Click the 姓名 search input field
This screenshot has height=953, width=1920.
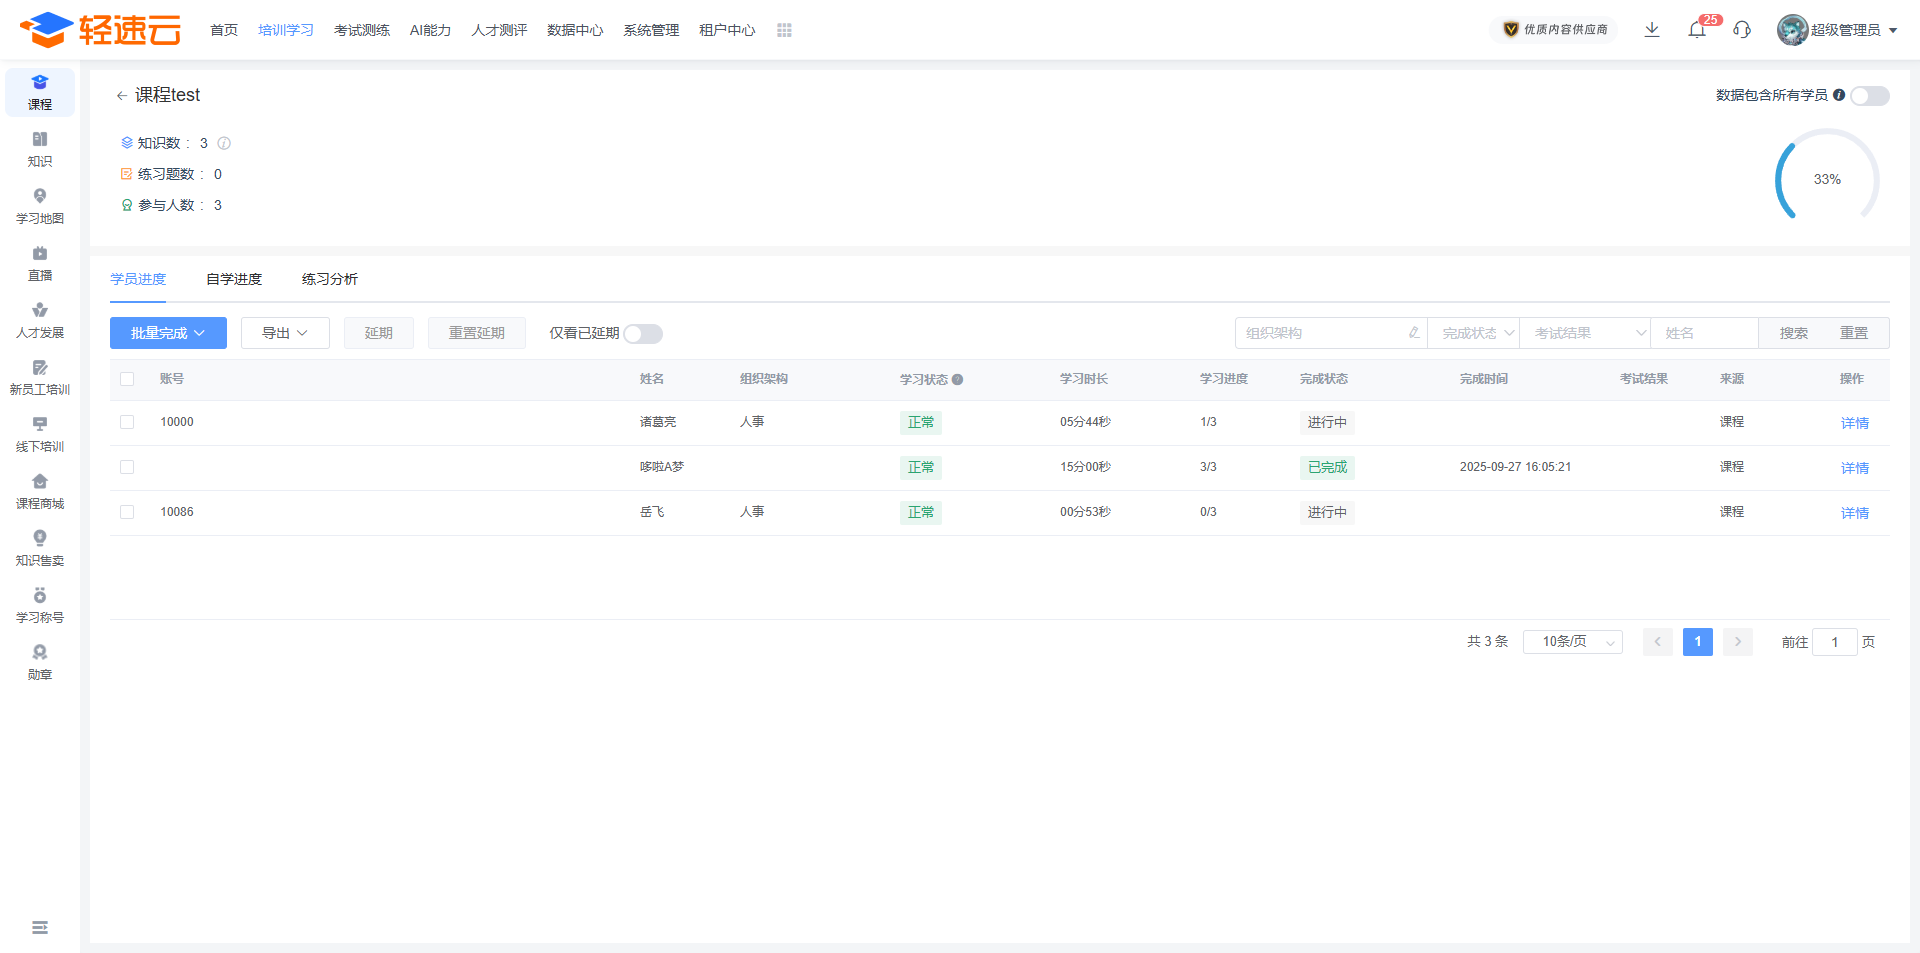coord(1704,333)
